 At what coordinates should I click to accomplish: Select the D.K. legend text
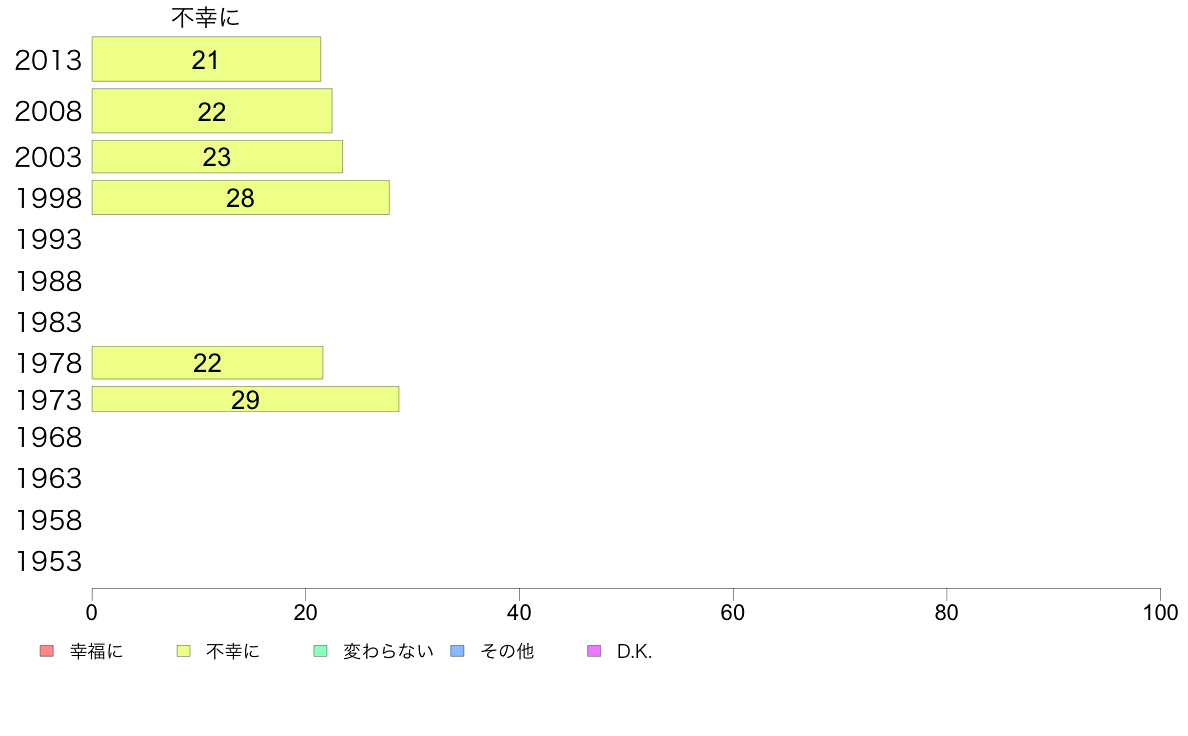pos(634,651)
